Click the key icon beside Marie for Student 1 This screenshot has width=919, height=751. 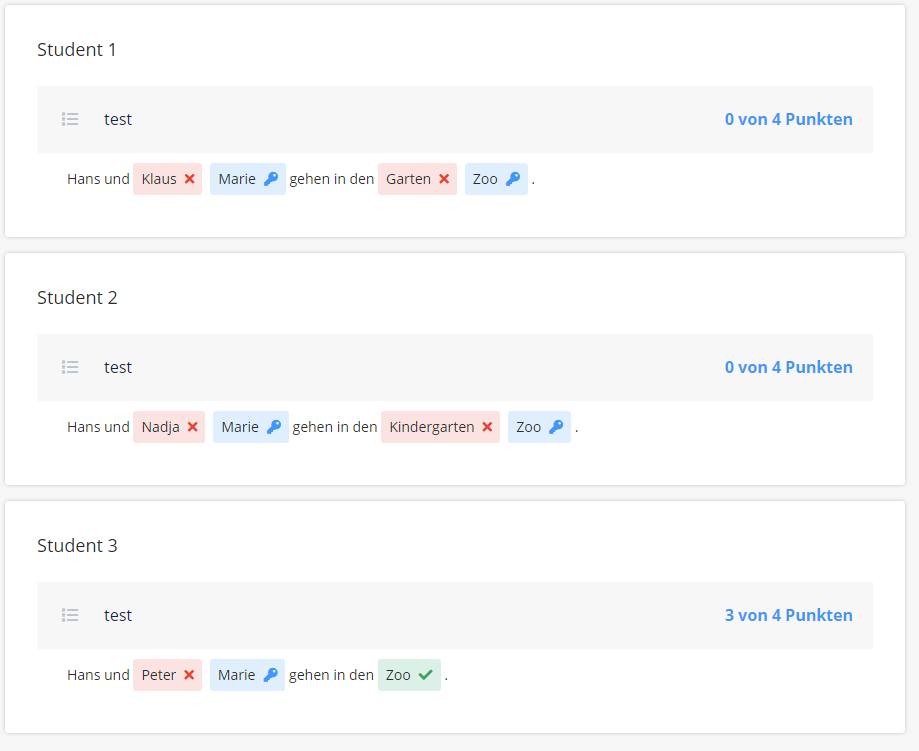click(271, 179)
